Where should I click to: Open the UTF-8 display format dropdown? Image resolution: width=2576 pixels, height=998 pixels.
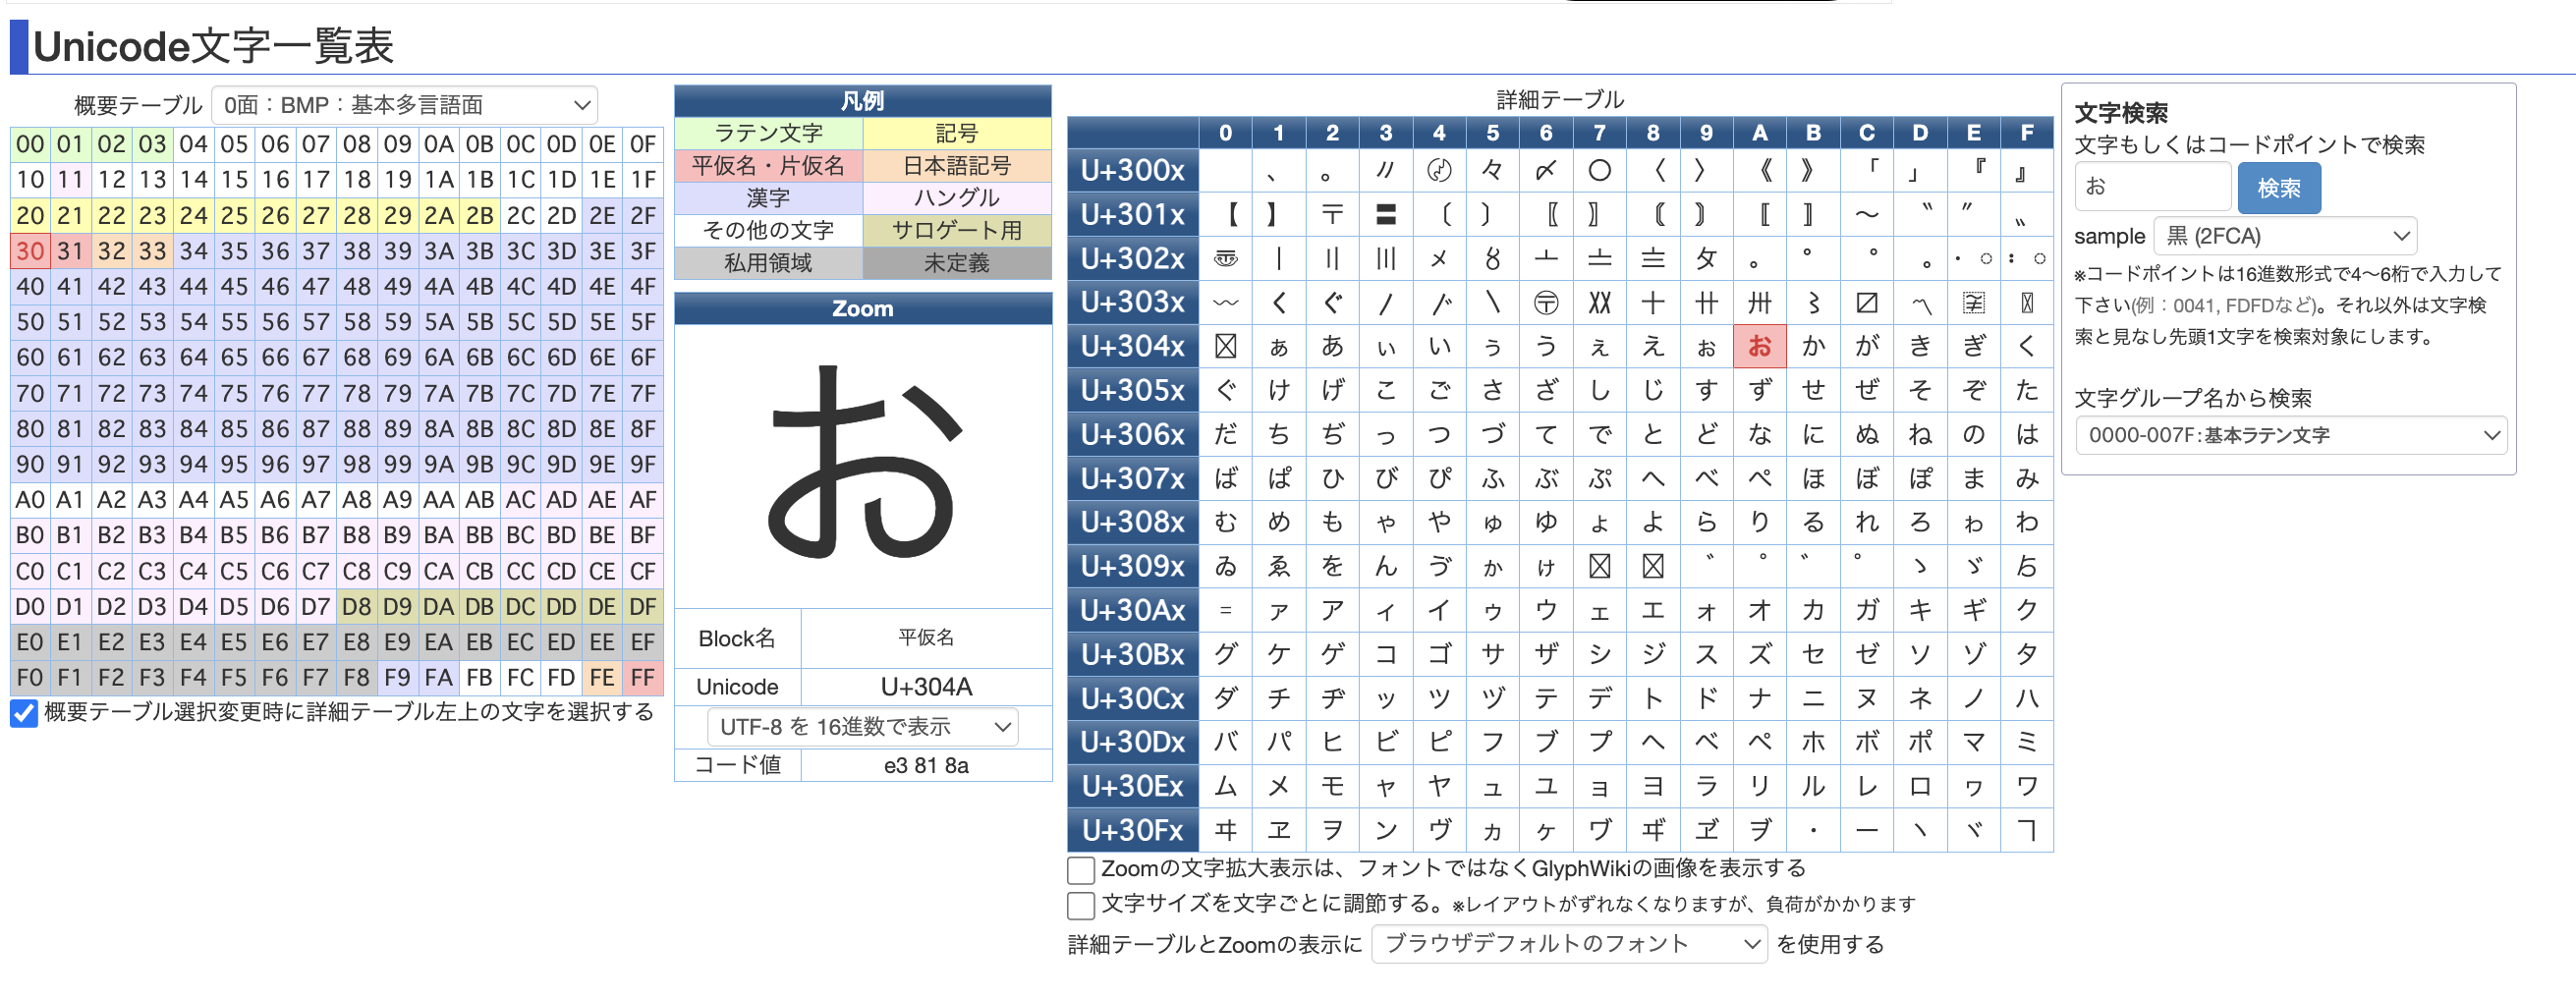[x=862, y=727]
